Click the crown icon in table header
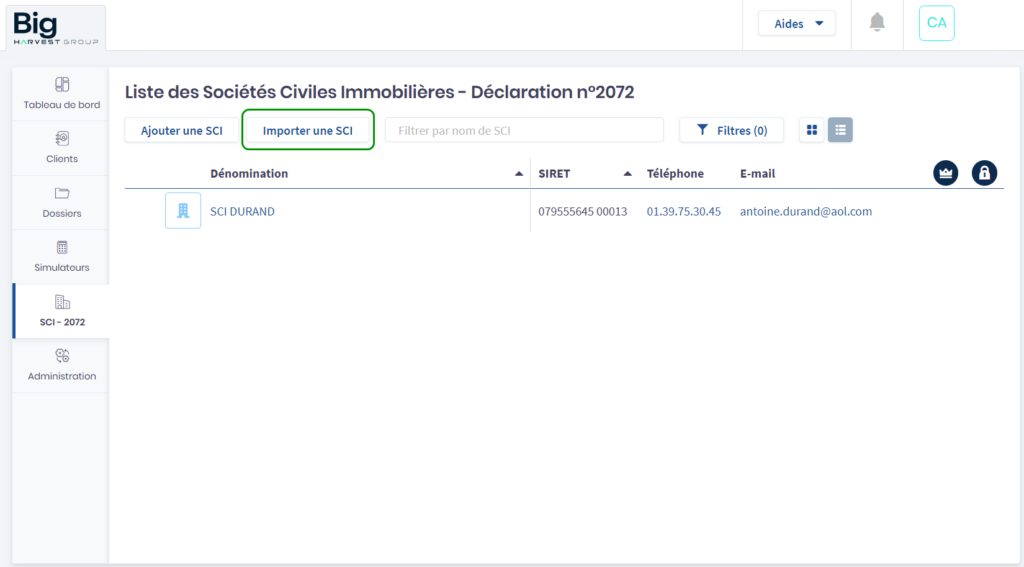 tap(945, 173)
